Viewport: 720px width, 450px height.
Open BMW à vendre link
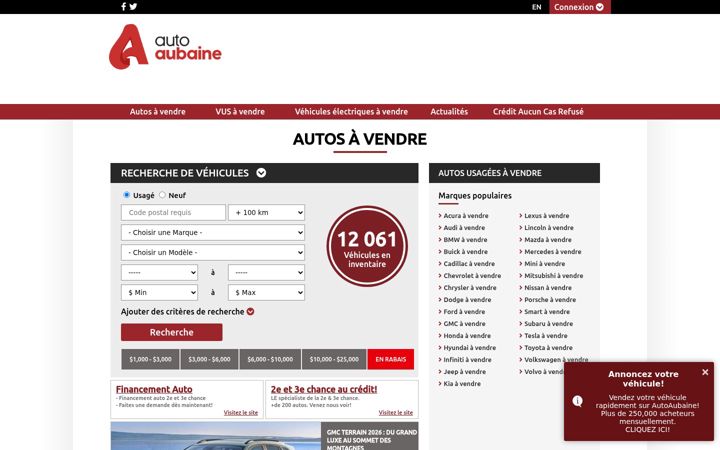point(465,239)
